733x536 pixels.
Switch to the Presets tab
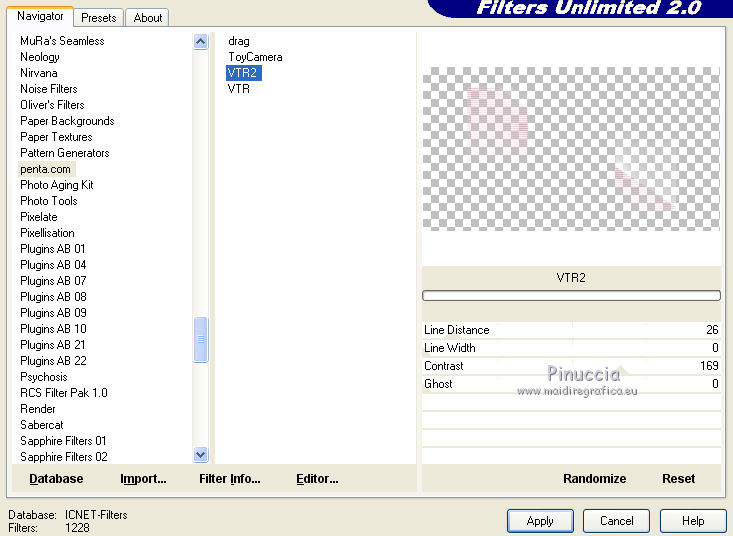point(99,18)
